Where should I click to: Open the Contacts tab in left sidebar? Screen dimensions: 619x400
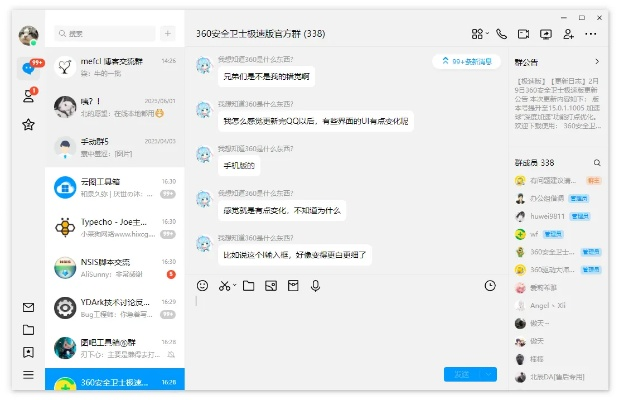click(29, 96)
